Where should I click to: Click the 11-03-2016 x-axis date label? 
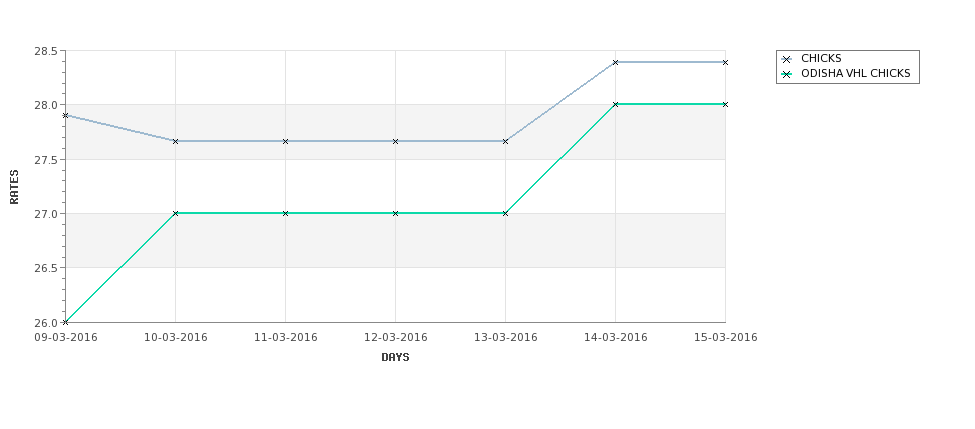click(x=285, y=338)
